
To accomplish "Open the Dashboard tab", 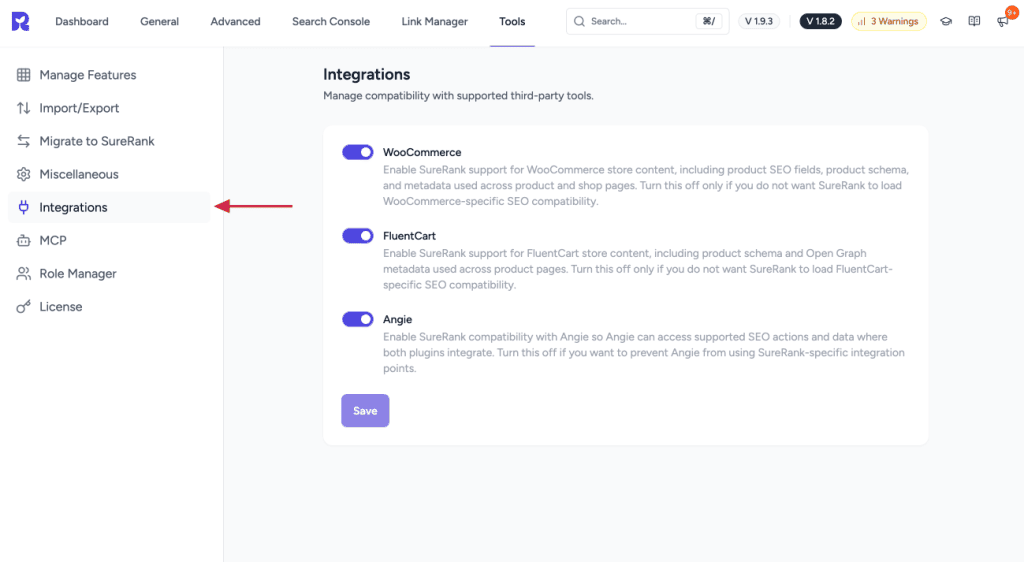I will [x=82, y=22].
